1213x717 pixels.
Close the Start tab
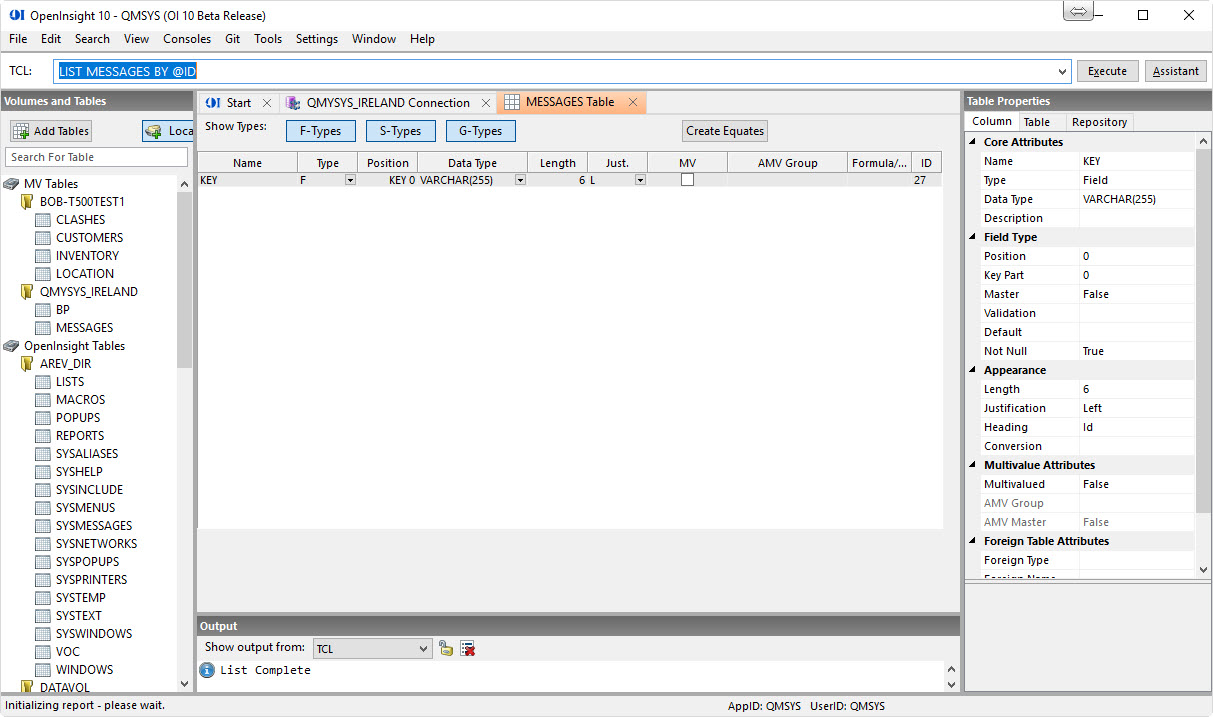tap(266, 103)
